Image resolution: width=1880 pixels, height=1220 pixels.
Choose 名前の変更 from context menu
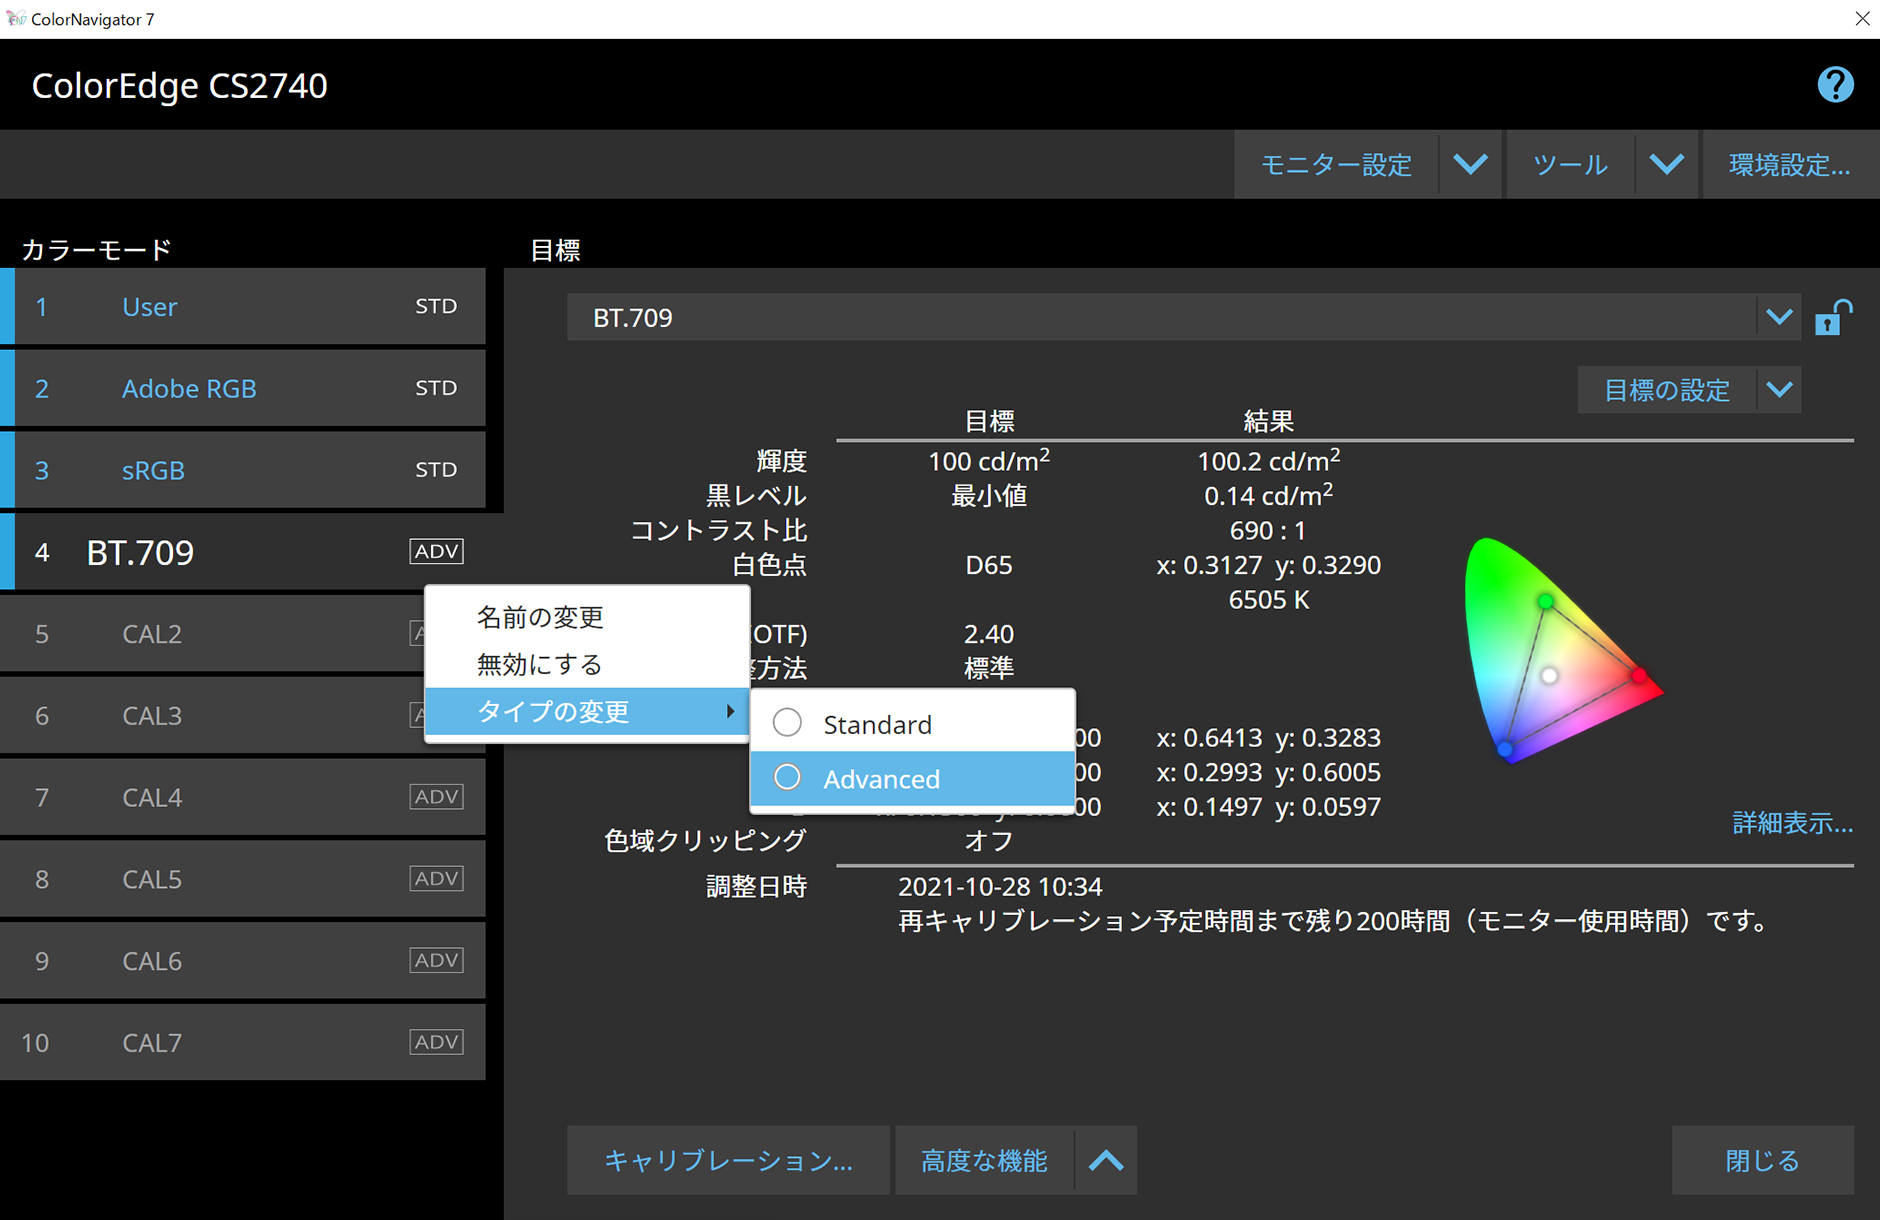point(587,617)
